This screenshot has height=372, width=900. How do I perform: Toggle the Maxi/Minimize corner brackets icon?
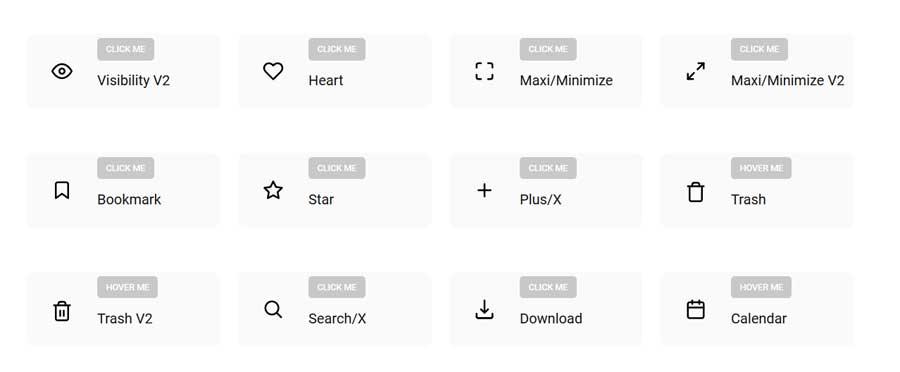coord(484,71)
